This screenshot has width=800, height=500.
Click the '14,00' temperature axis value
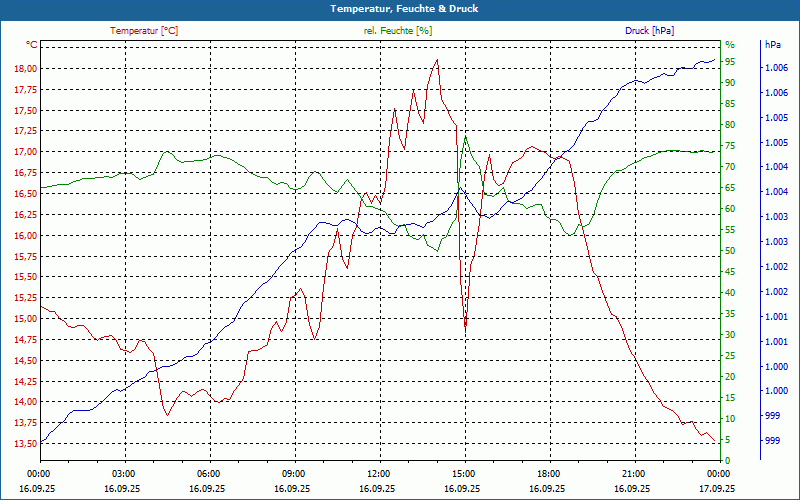(27, 402)
